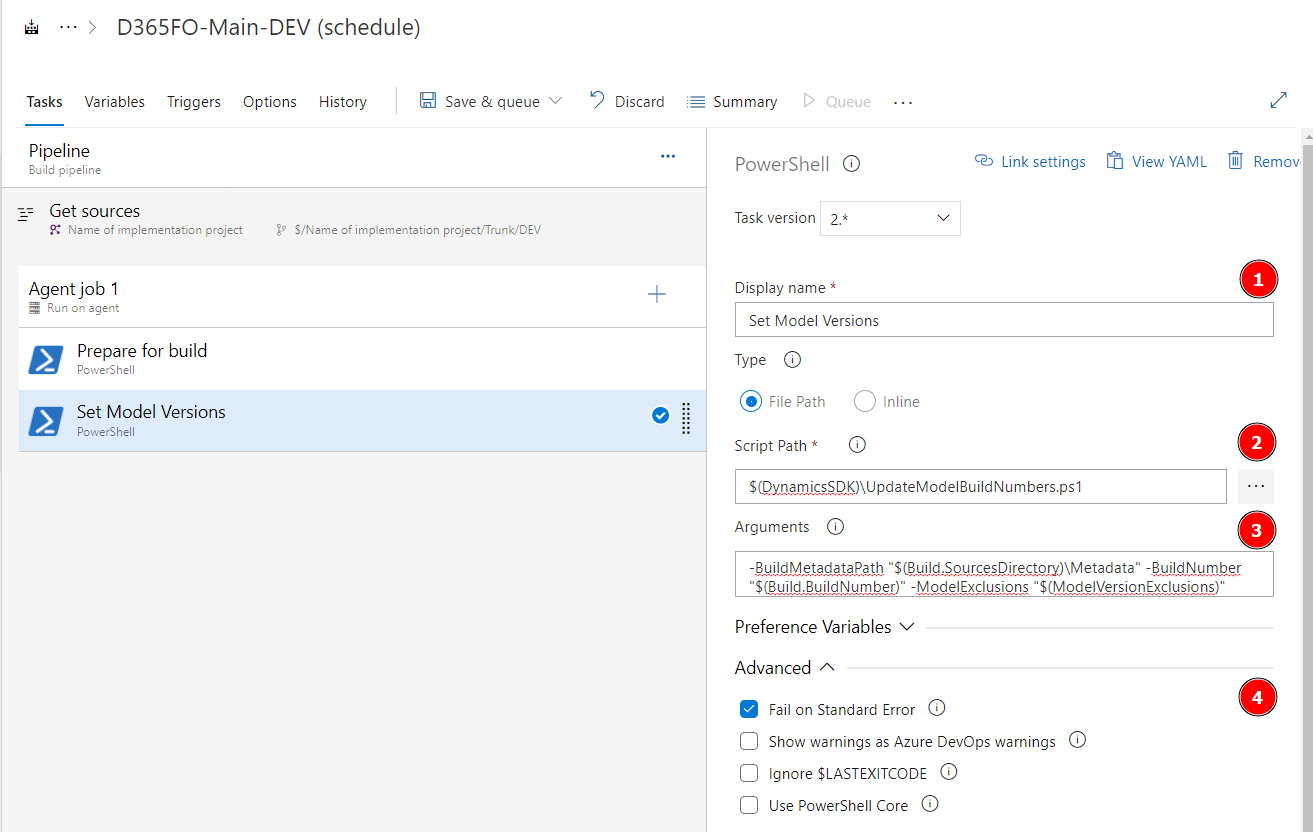This screenshot has width=1313, height=832.
Task: Click the toolbar more actions ellipsis
Action: tap(903, 102)
